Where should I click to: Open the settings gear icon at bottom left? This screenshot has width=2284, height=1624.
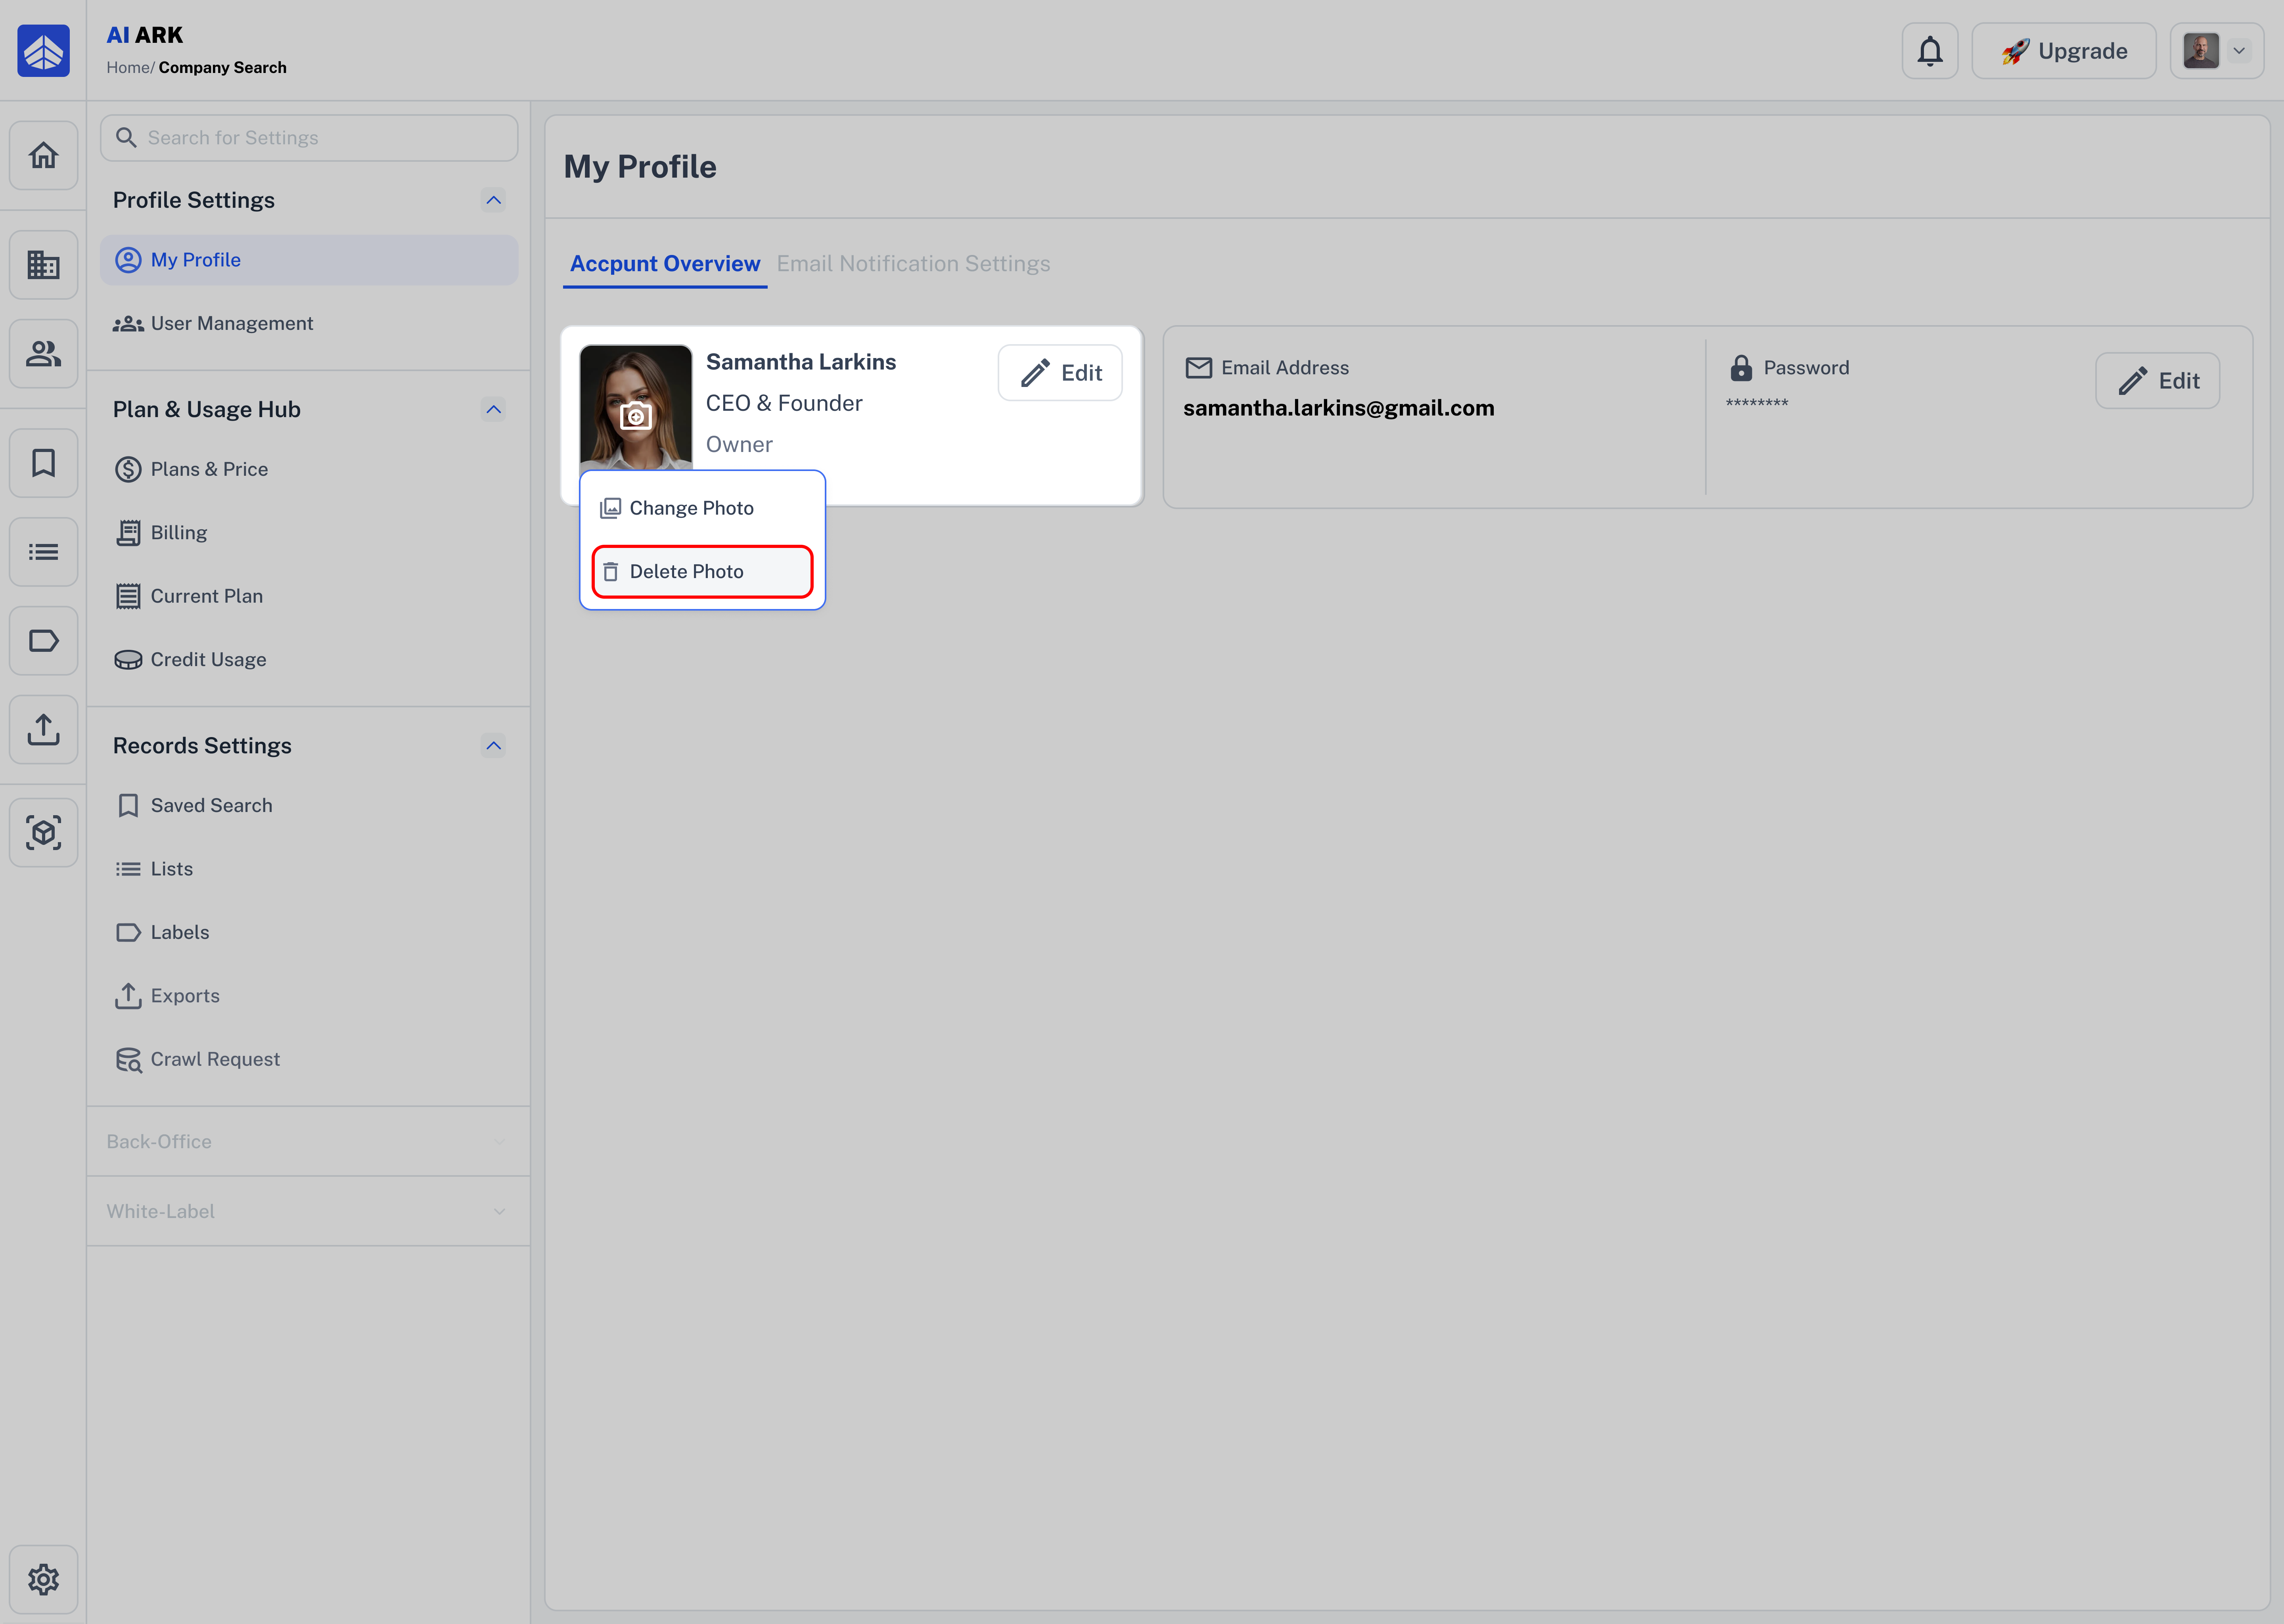pos(43,1579)
